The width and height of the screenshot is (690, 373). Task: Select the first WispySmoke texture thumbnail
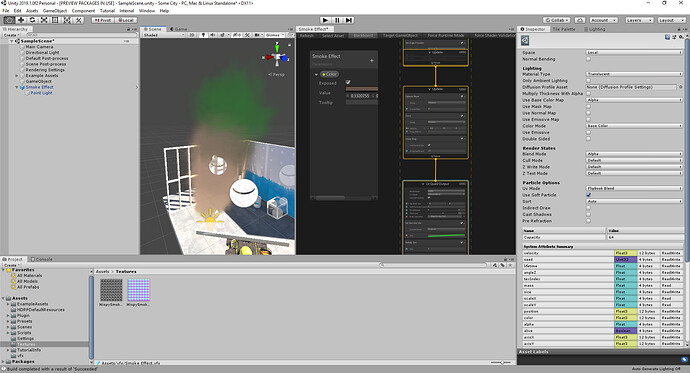pyautogui.click(x=111, y=290)
